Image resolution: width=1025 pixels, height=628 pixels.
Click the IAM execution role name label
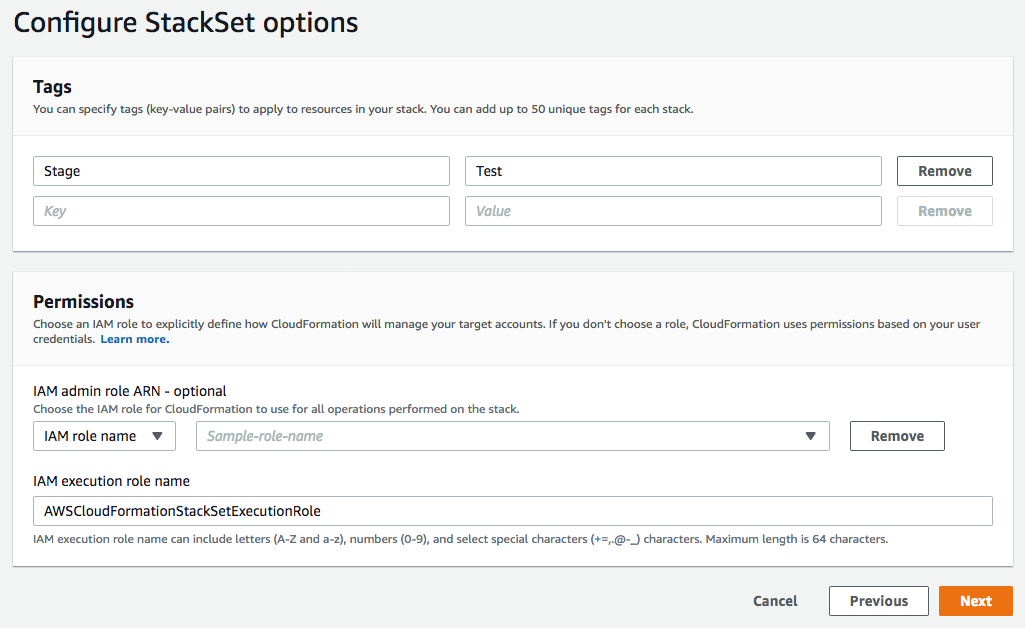click(x=111, y=481)
